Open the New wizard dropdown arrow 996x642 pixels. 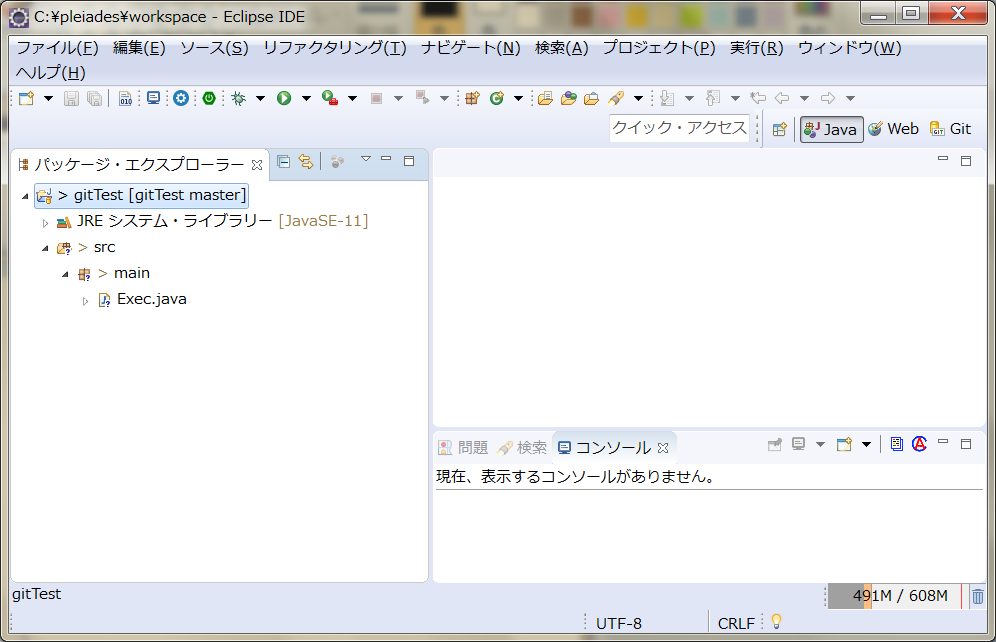[48, 98]
